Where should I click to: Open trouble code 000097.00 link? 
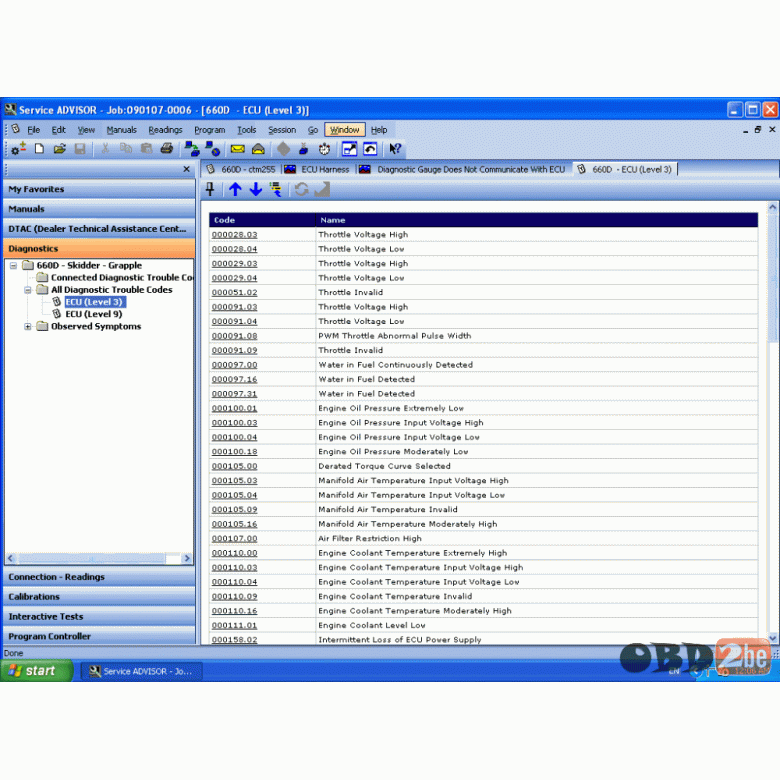point(234,365)
